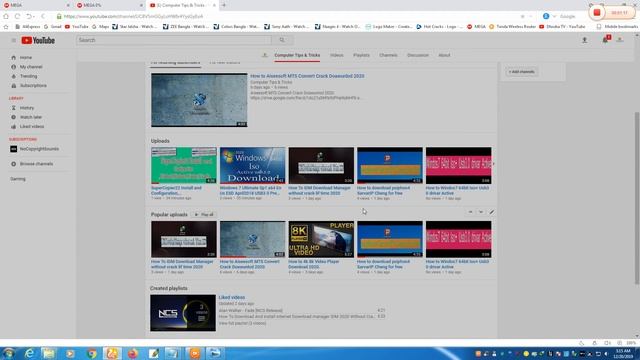This screenshot has height=360, width=640.
Task: Open a new browser tab
Action: click(x=224, y=5)
